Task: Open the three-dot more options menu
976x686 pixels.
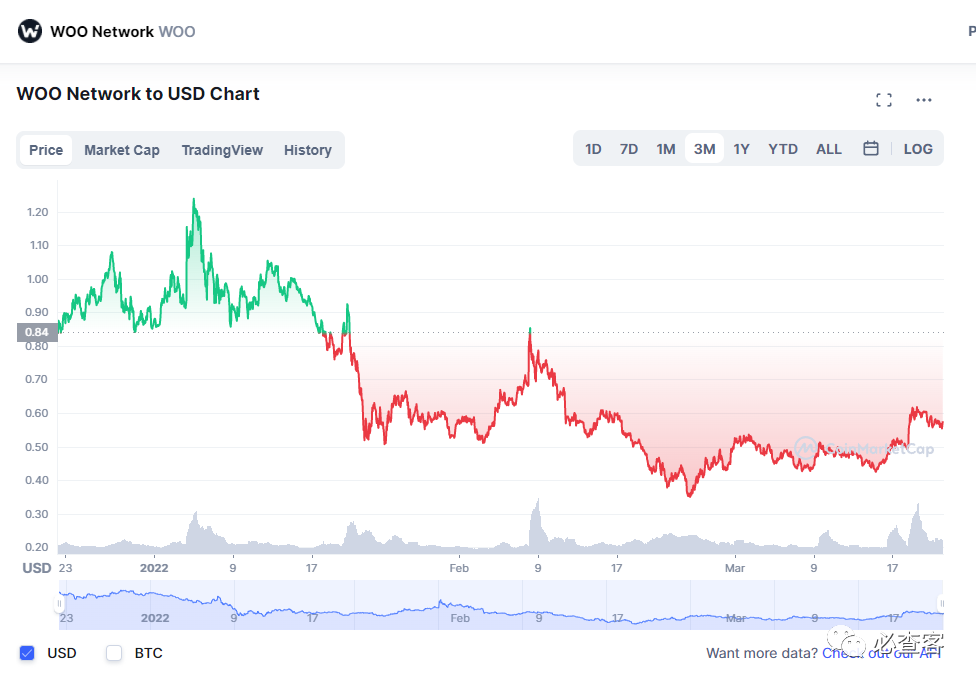Action: pyautogui.click(x=924, y=100)
